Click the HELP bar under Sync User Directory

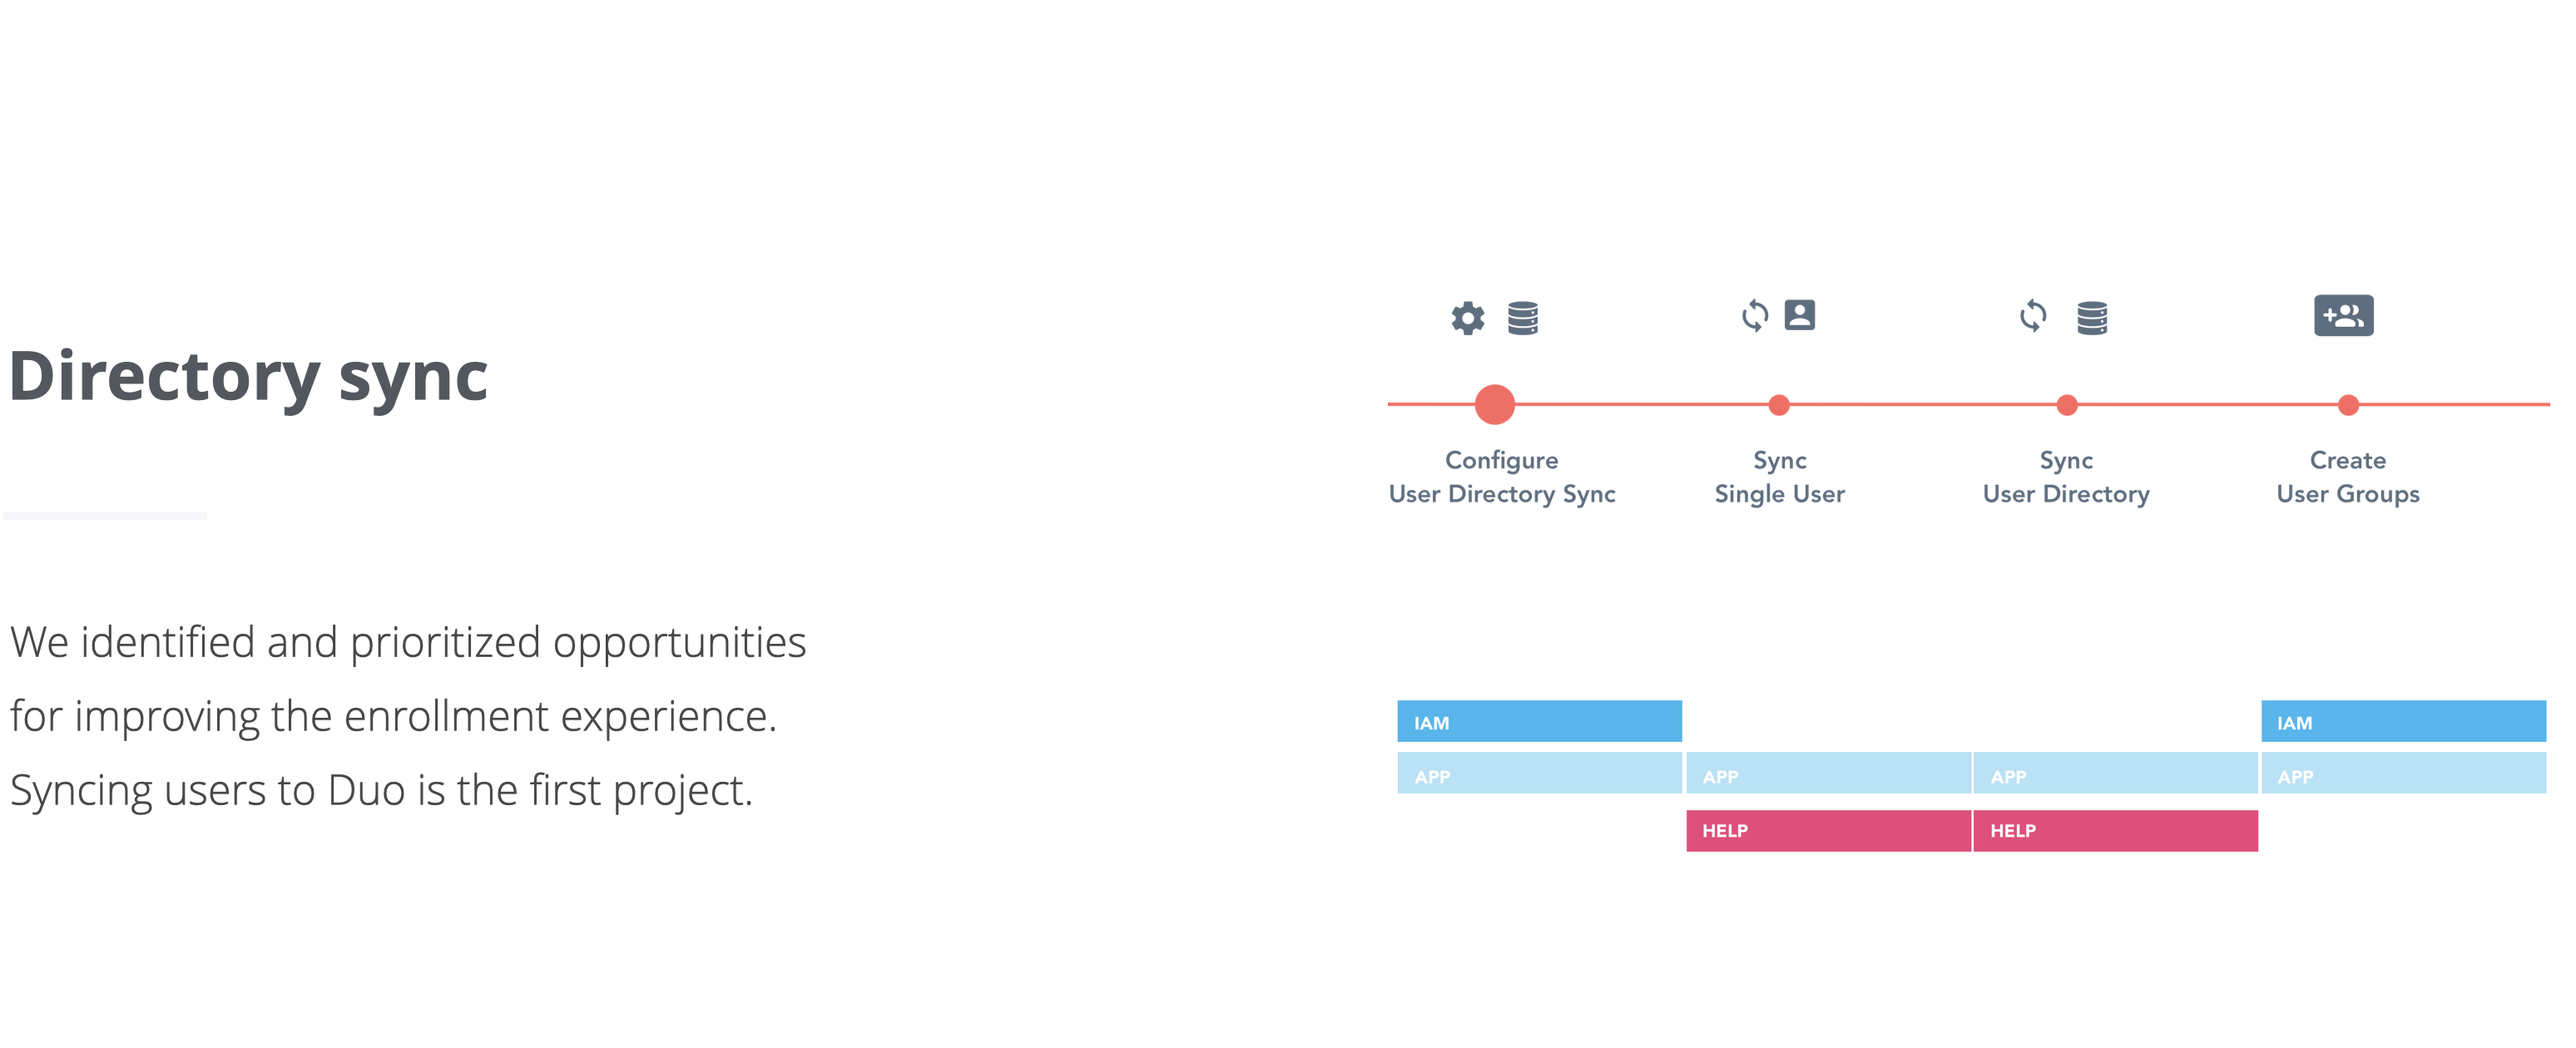[2115, 831]
